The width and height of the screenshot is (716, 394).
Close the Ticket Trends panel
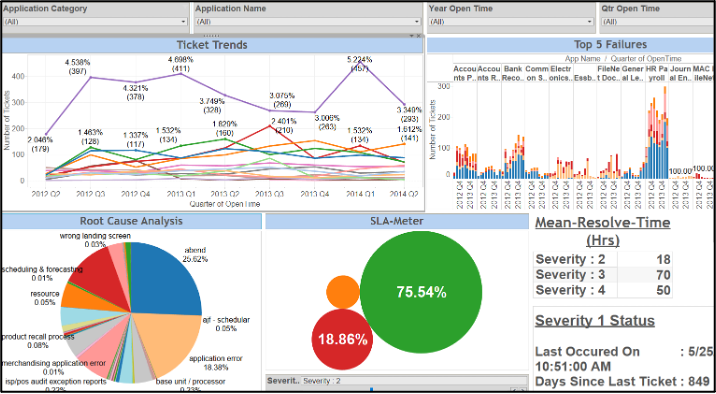tap(419, 35)
